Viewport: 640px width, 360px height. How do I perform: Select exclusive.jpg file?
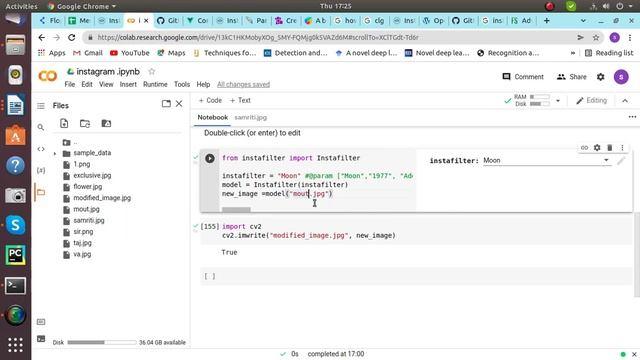(92, 176)
